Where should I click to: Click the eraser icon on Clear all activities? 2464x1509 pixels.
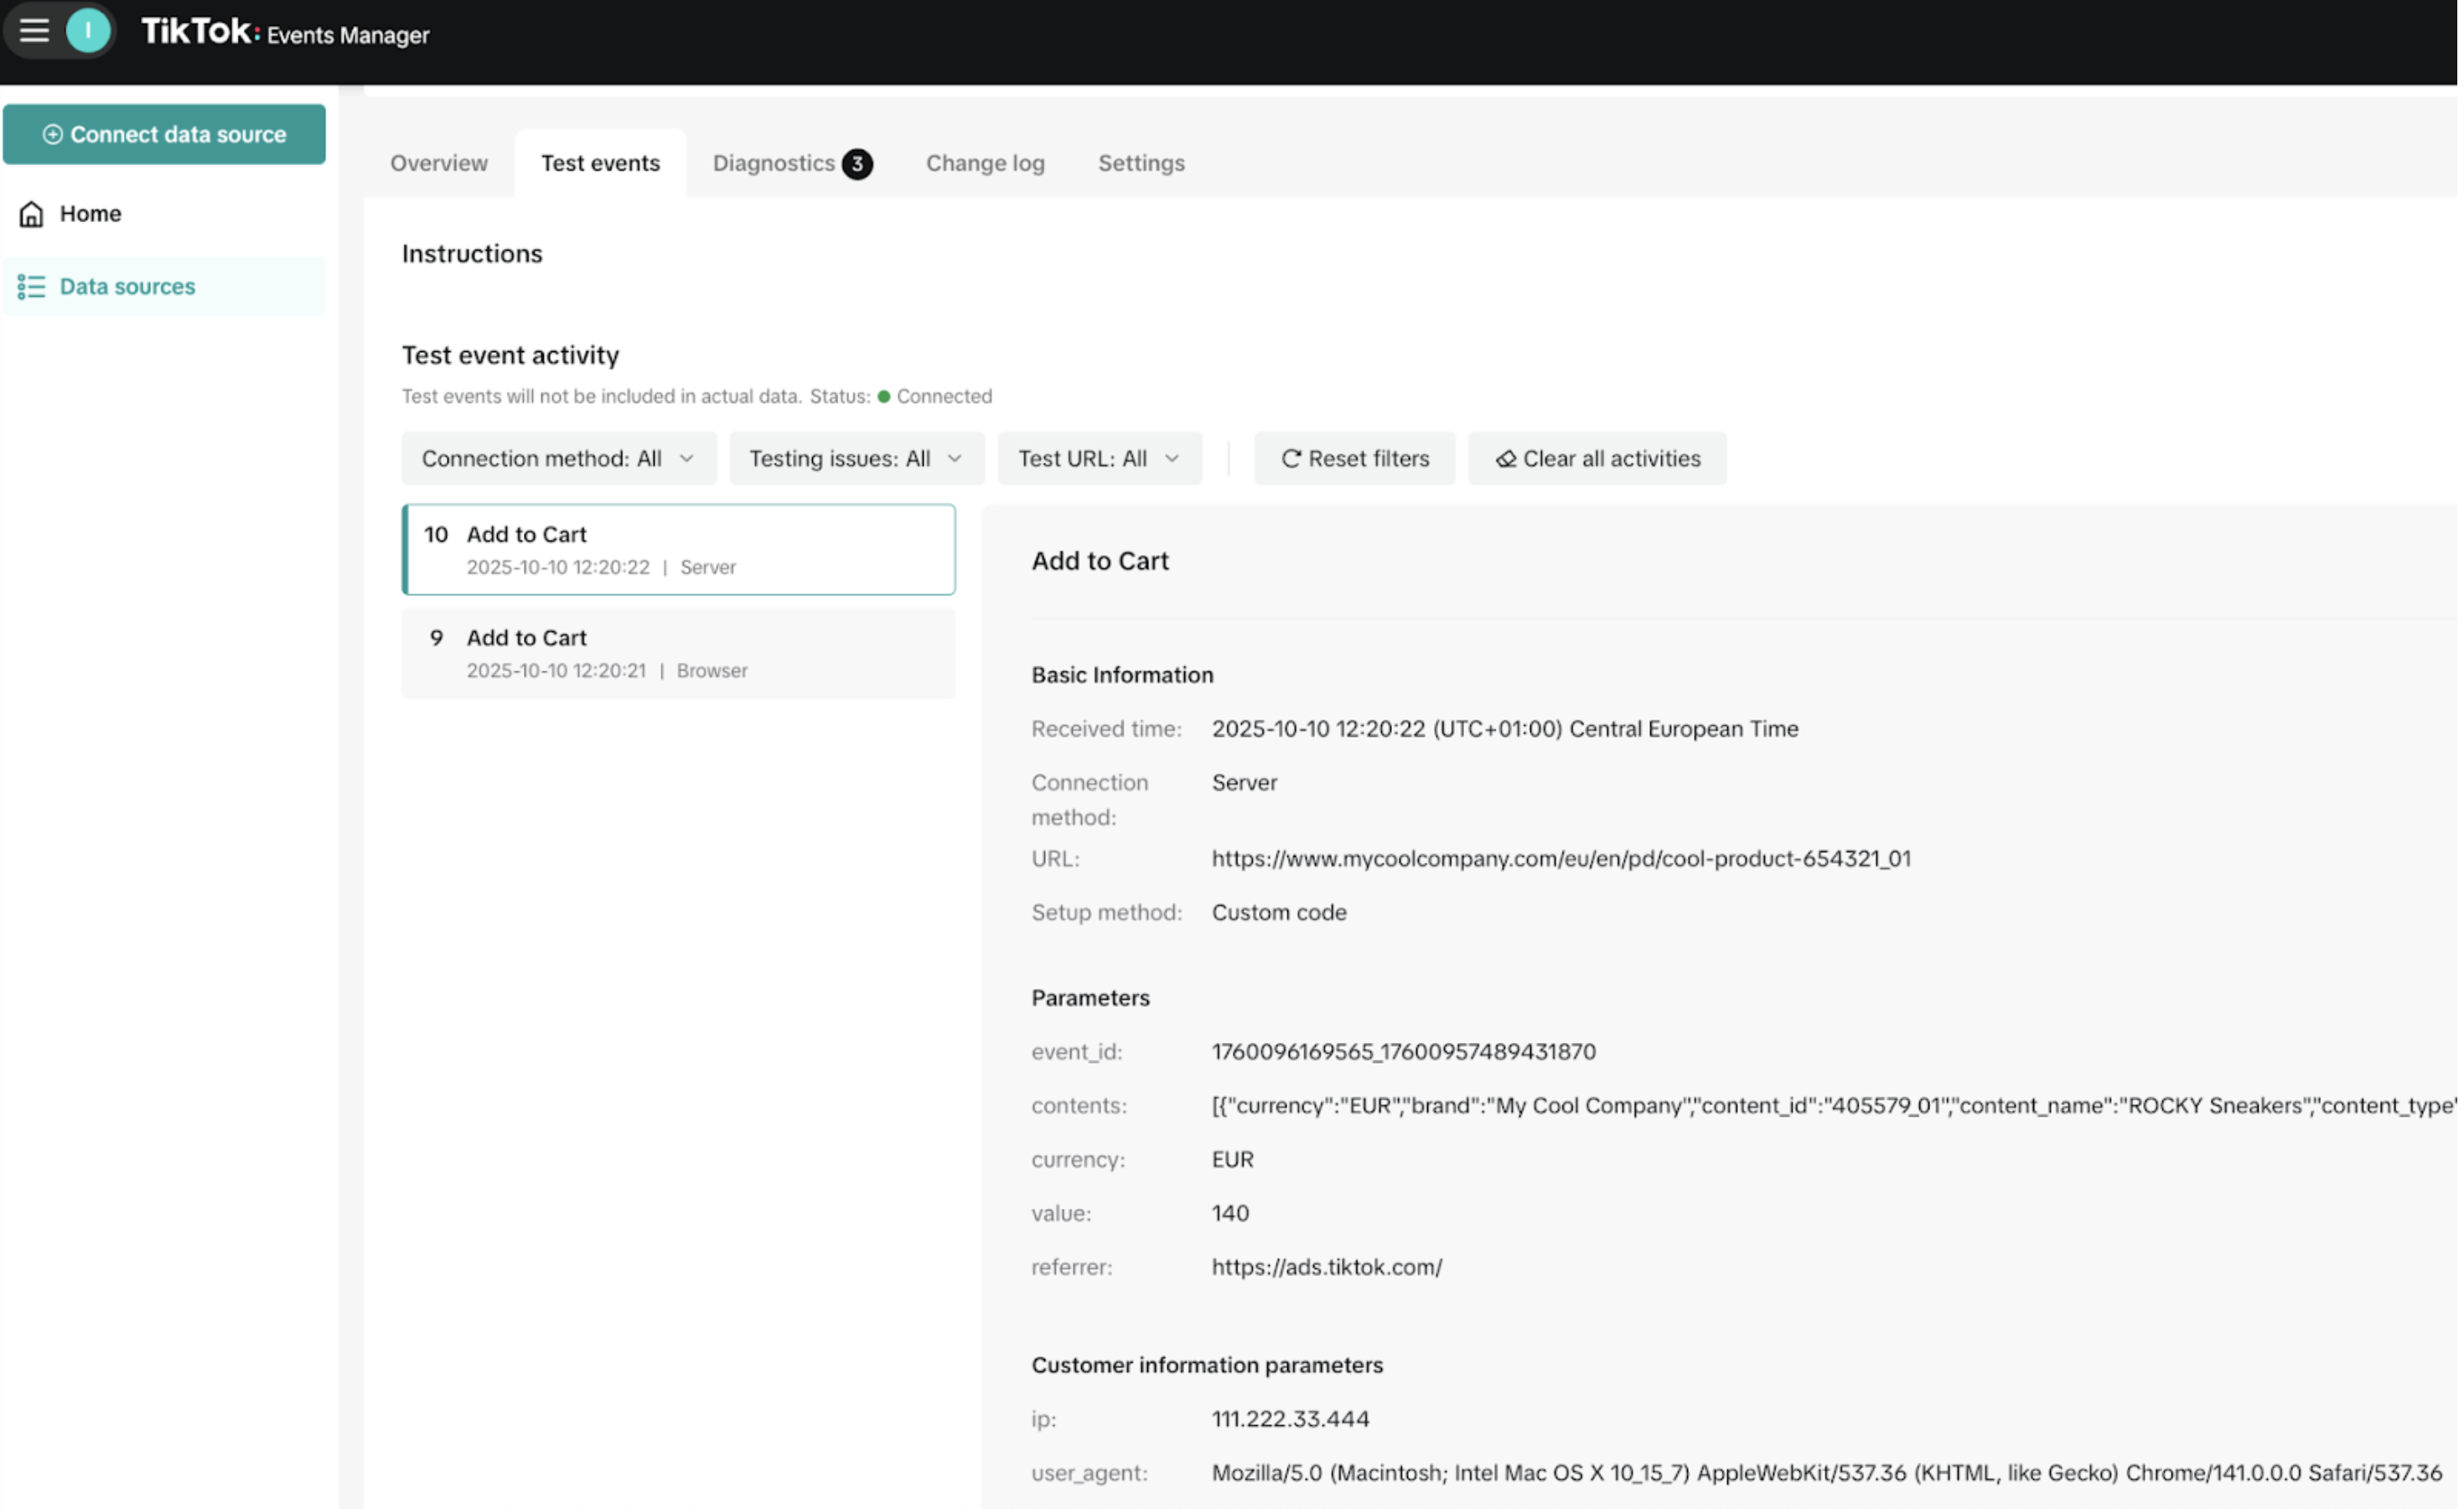point(1506,459)
